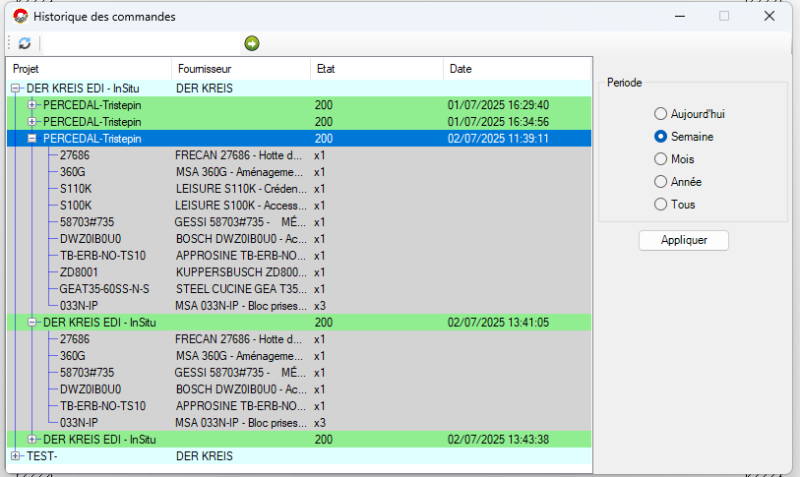The image size is (800, 477).
Task: Click the Etat column header
Action: point(376,69)
